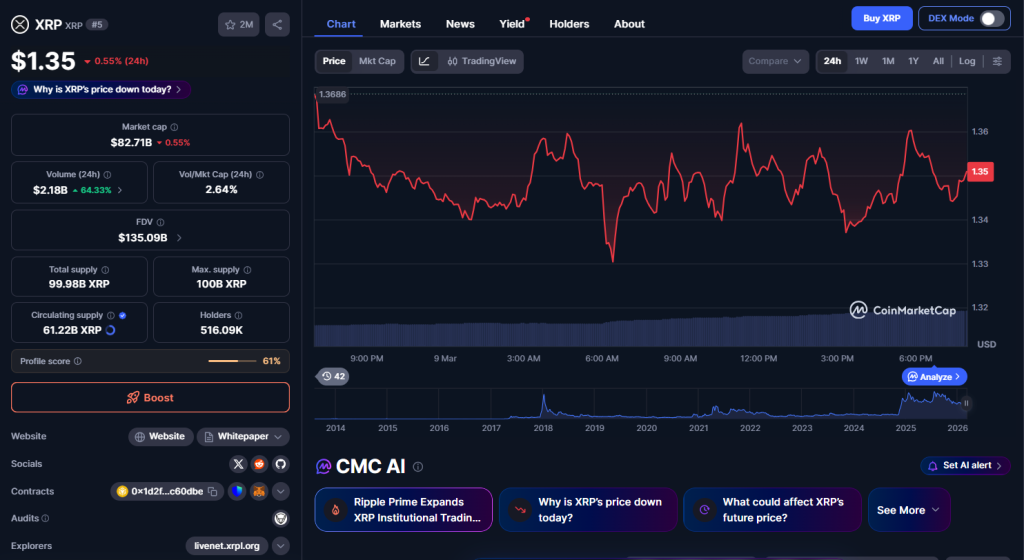
Task: Switch the chart to Mkt Cap view
Action: 377,62
